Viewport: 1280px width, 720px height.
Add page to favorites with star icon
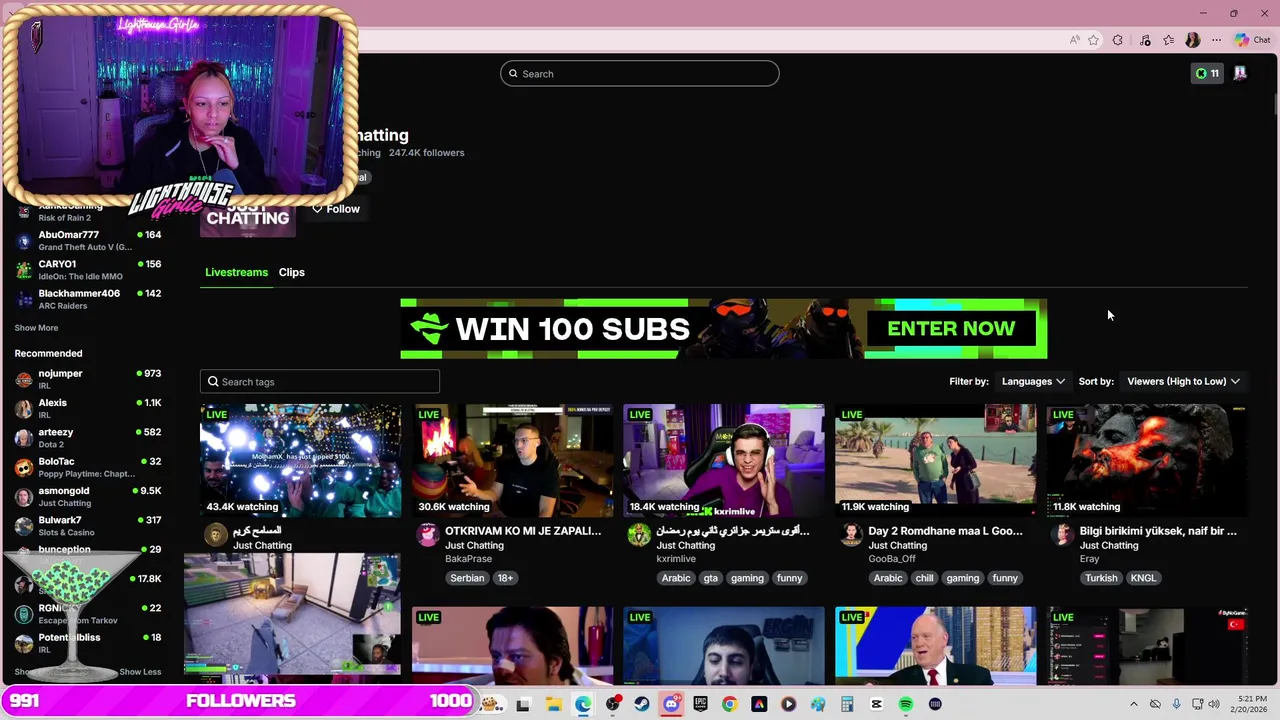[x=1094, y=40]
